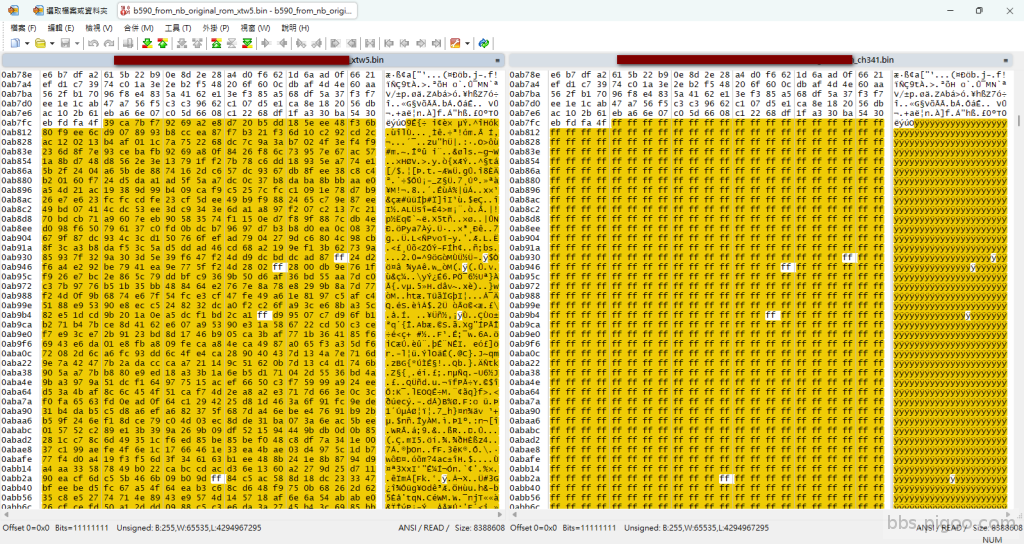The width and height of the screenshot is (1024, 544).
Task: Click the Open folder icon
Action: pos(39,43)
